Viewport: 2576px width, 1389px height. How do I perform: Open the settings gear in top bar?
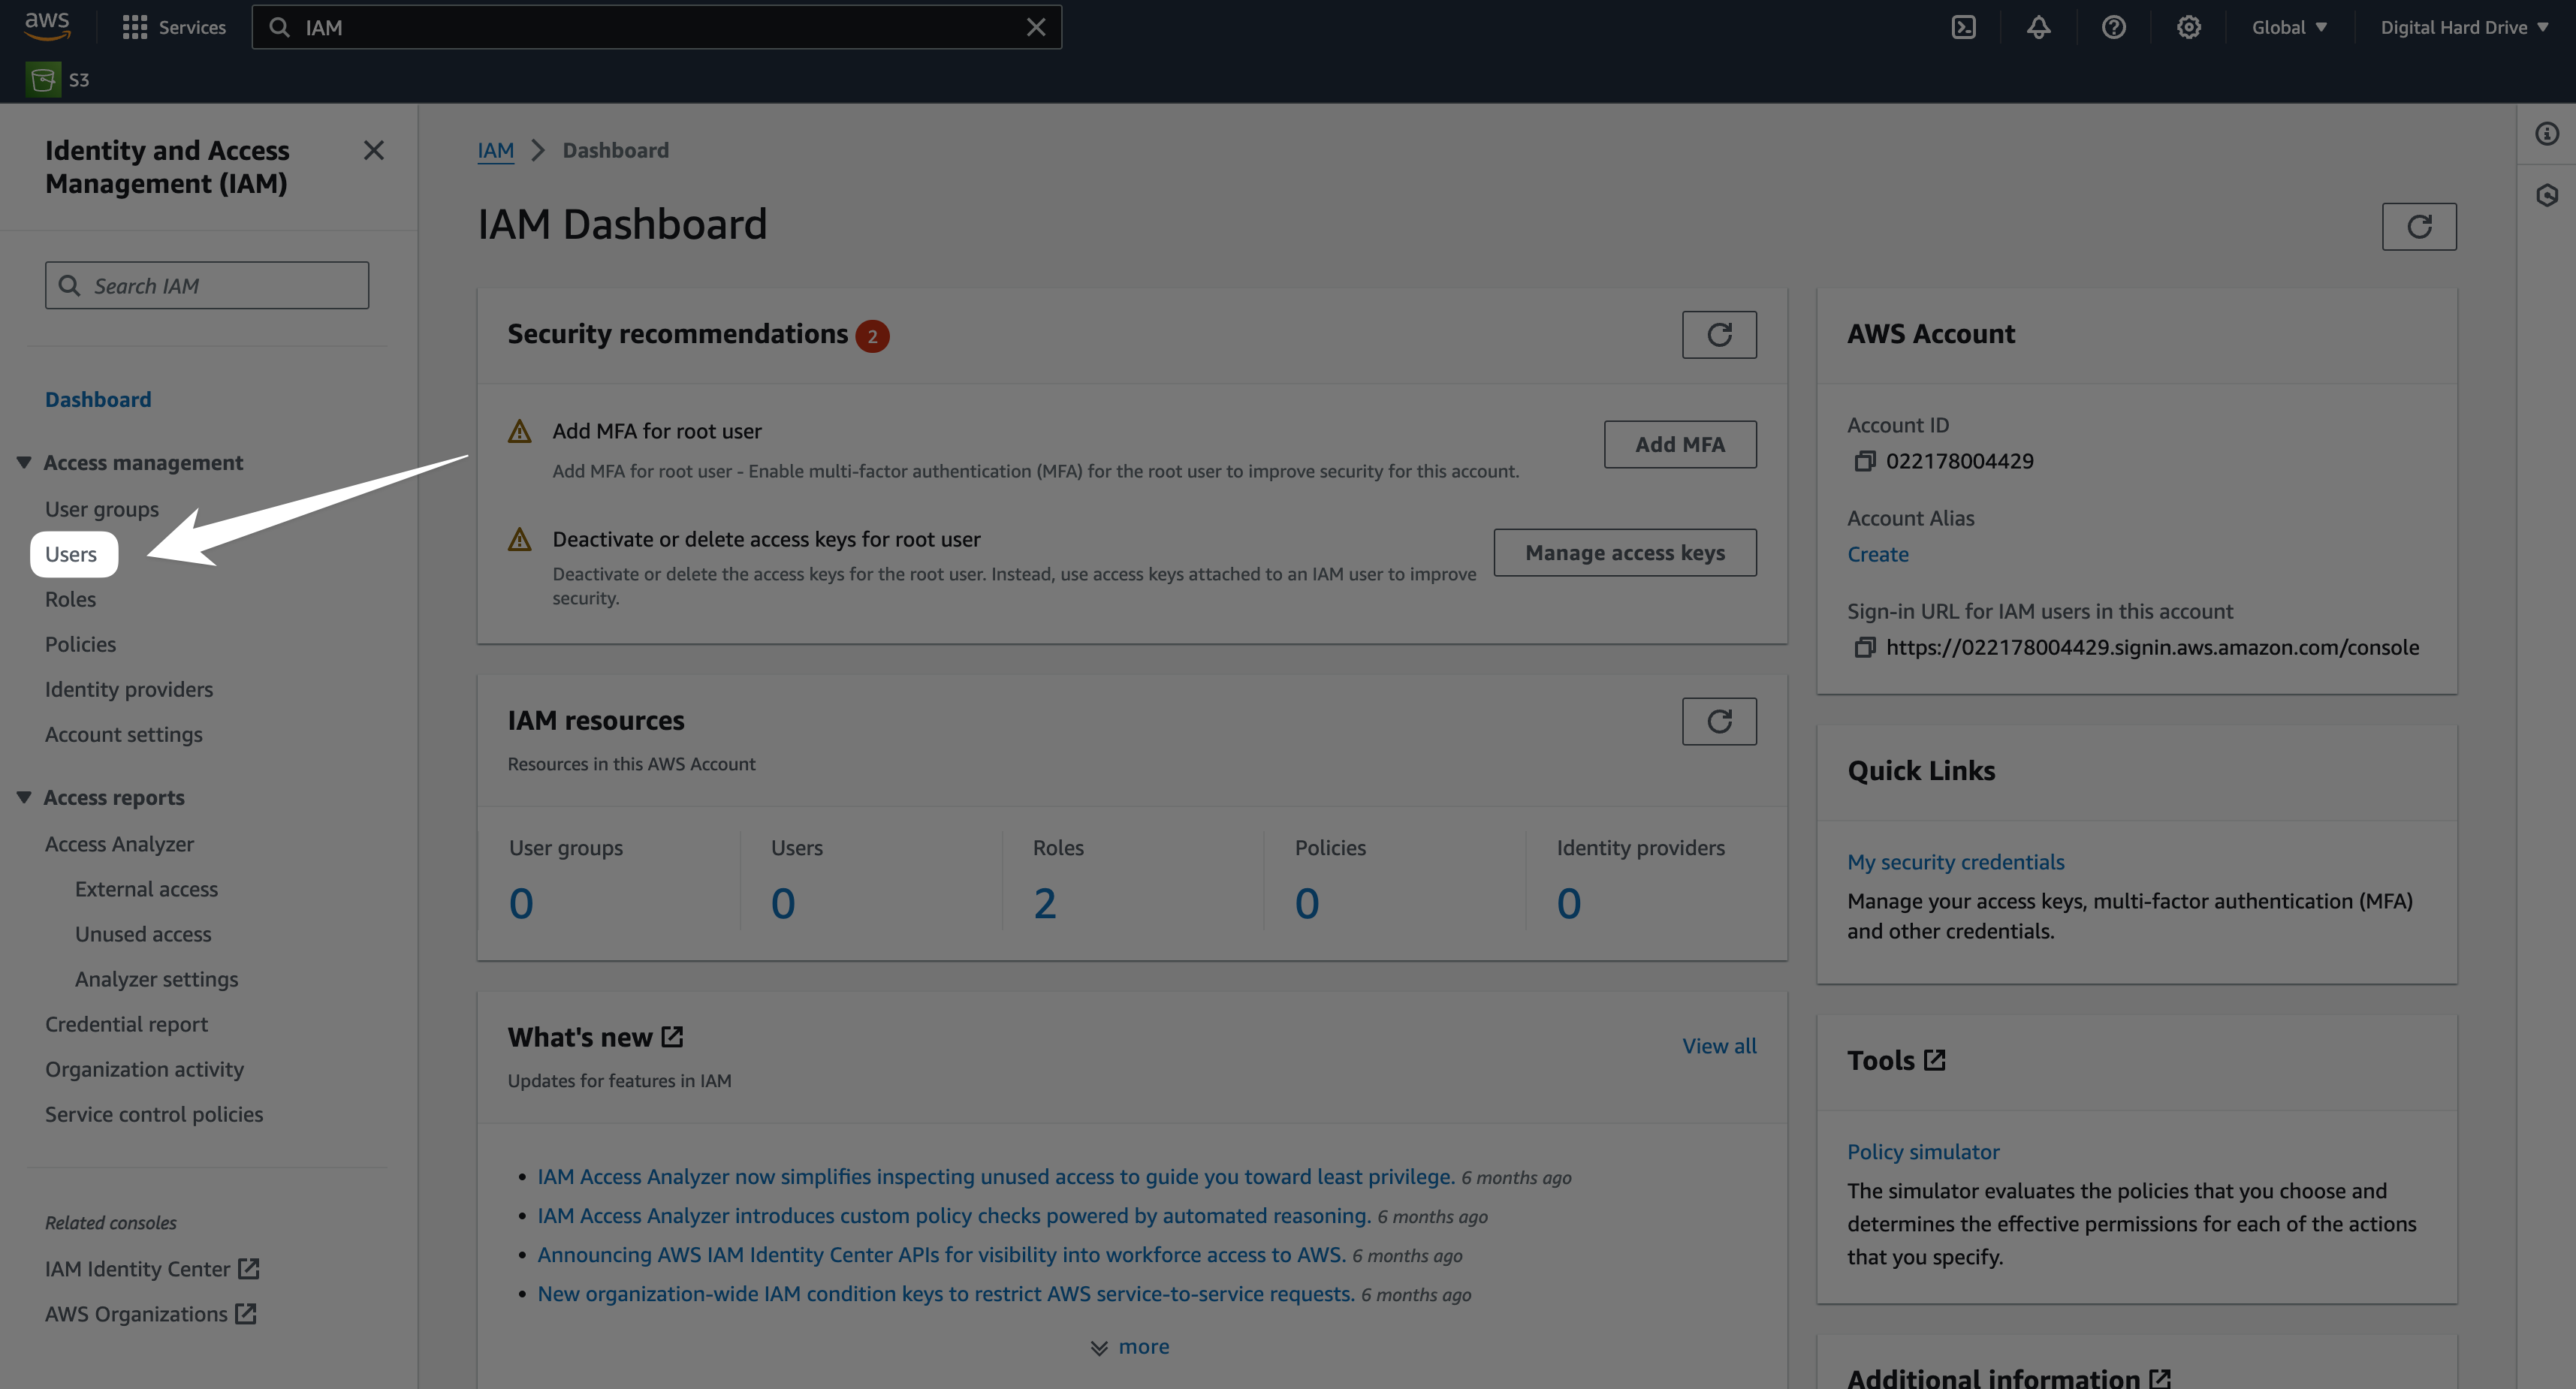(2188, 27)
